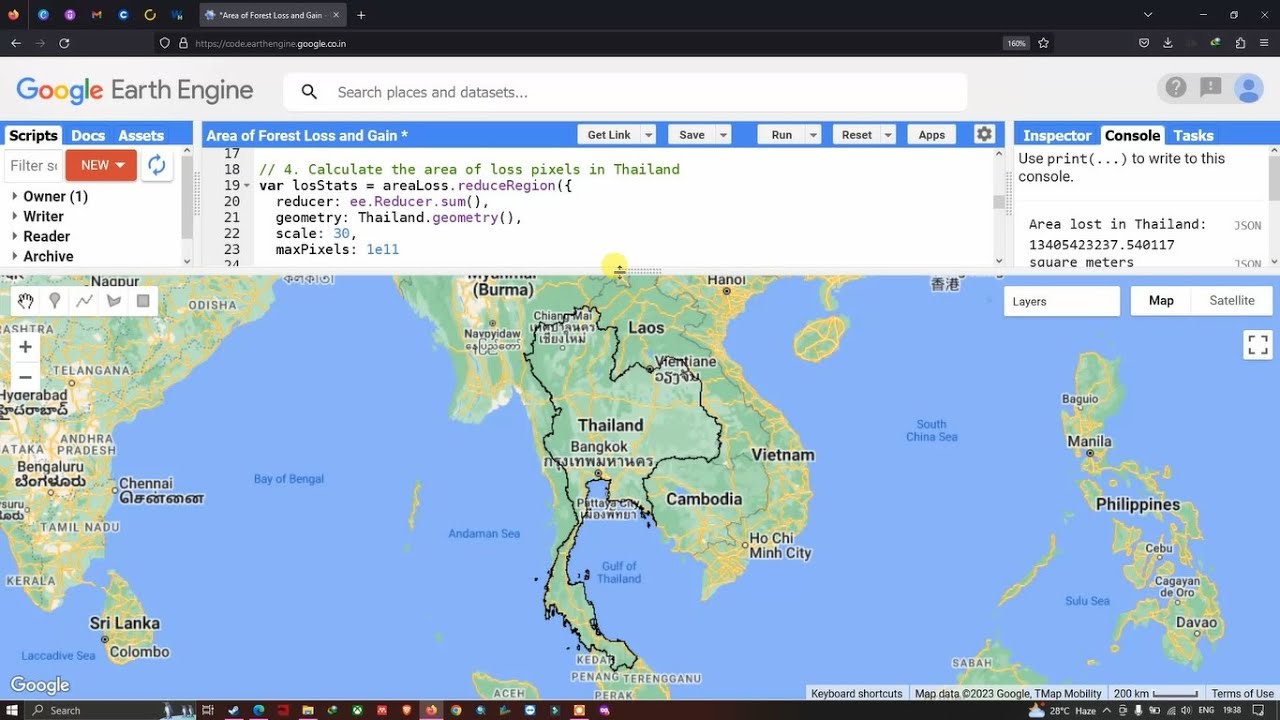The height and width of the screenshot is (720, 1280).
Task: Switch to the Inspector tab
Action: (x=1057, y=135)
